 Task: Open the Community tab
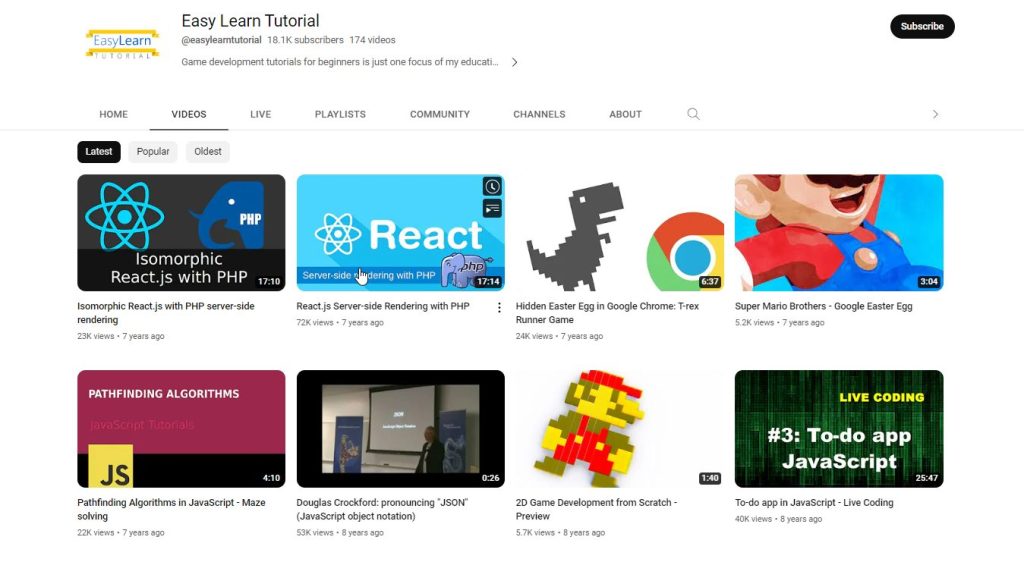439,114
